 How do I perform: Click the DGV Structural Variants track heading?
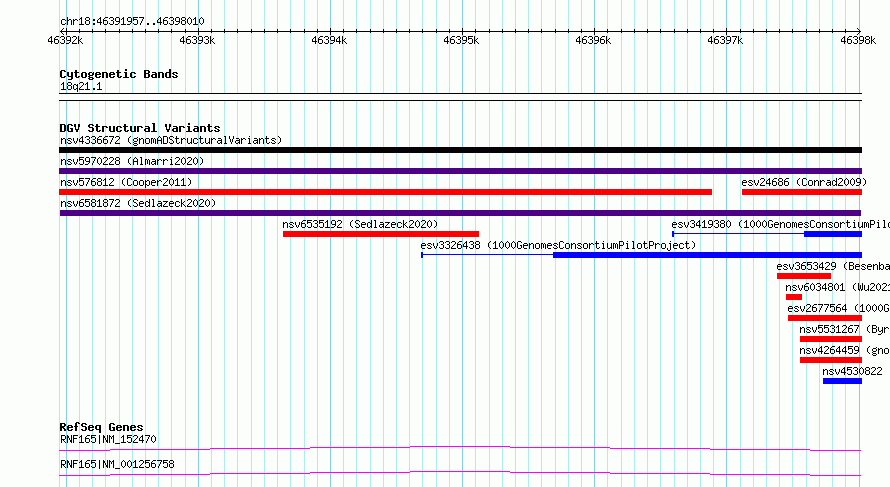[x=140, y=128]
